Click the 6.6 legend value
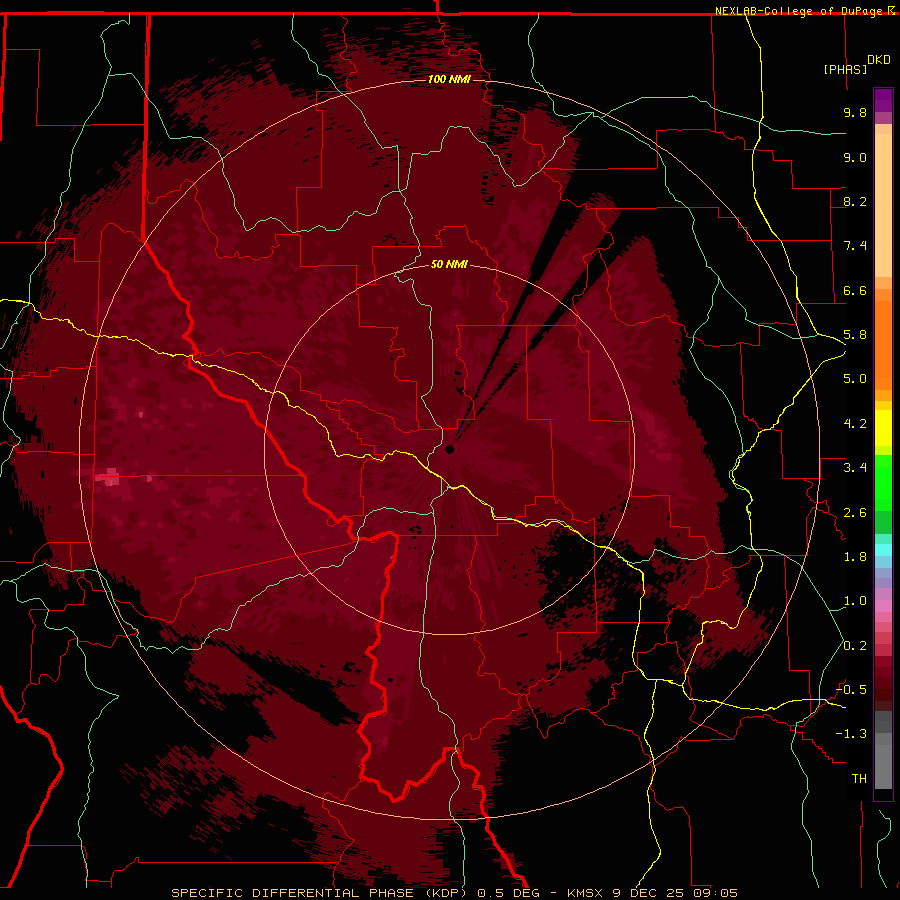 coord(855,290)
